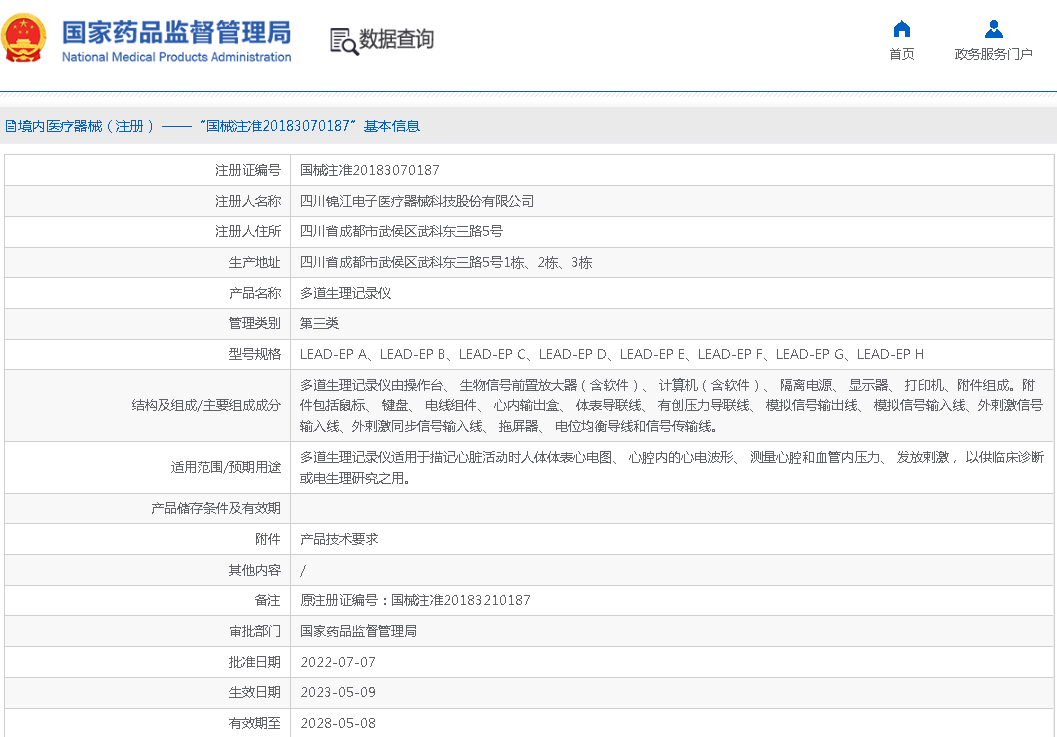
Task: Click the 境内医疗器械（注册） breadcrumb heading
Action: point(80,126)
